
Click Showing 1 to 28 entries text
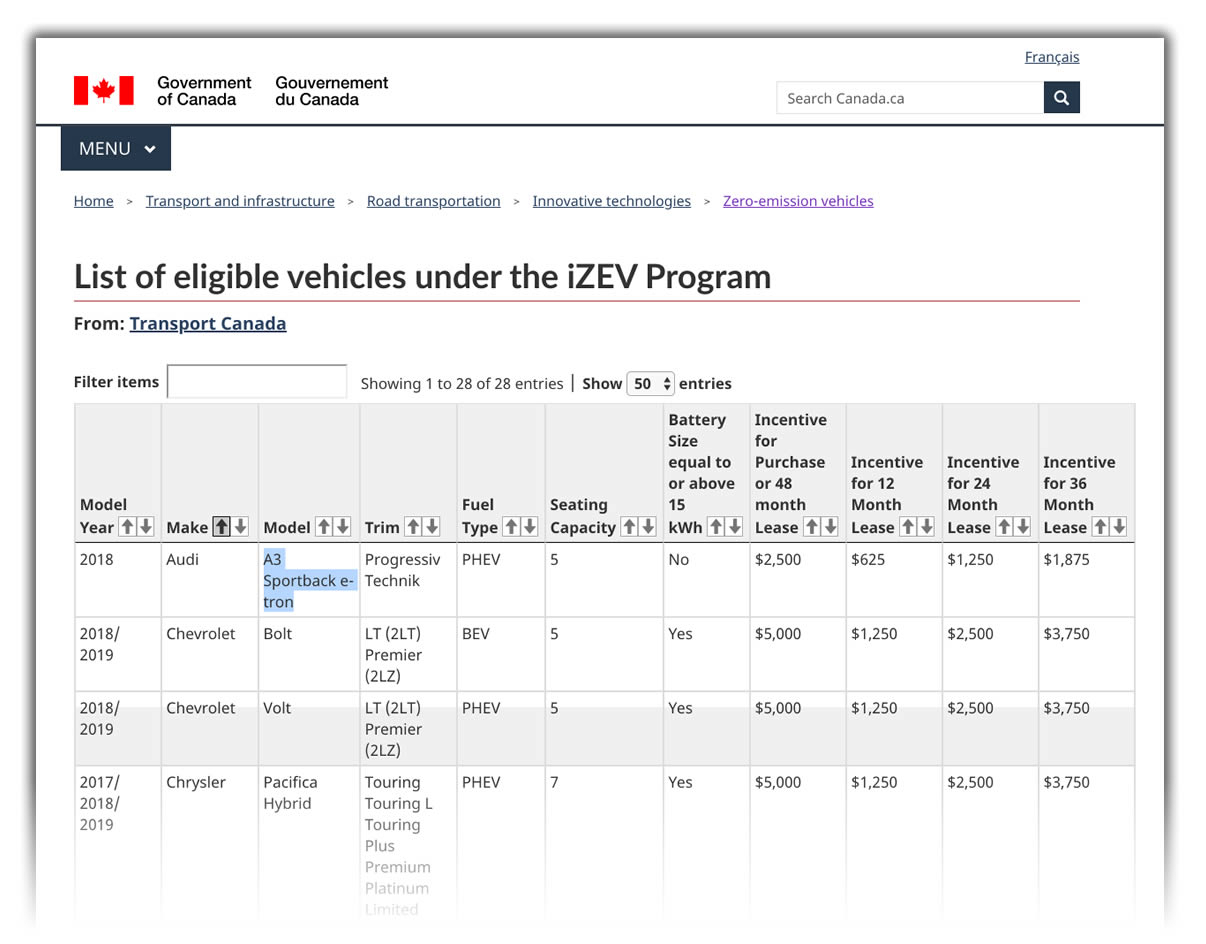click(x=462, y=384)
